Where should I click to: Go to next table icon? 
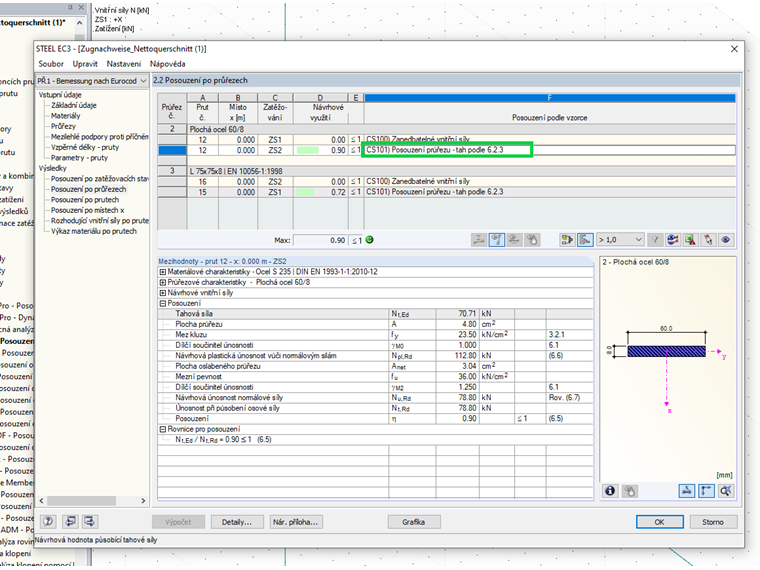click(x=90, y=522)
